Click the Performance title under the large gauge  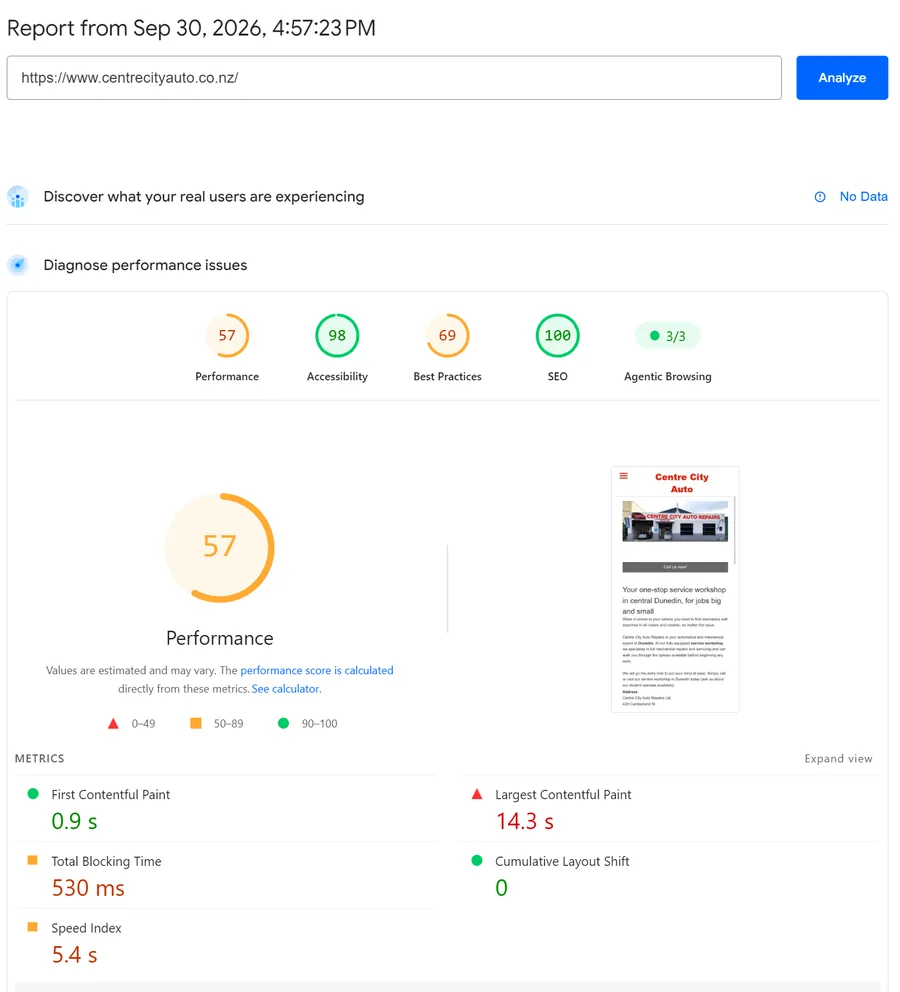coord(219,638)
